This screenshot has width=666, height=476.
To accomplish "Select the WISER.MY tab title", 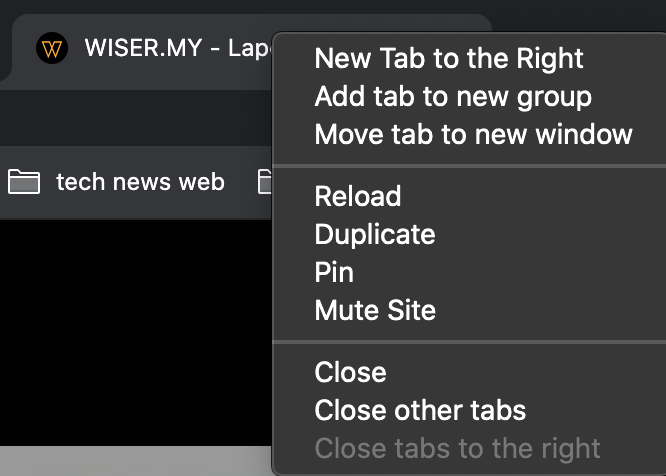I will point(178,48).
